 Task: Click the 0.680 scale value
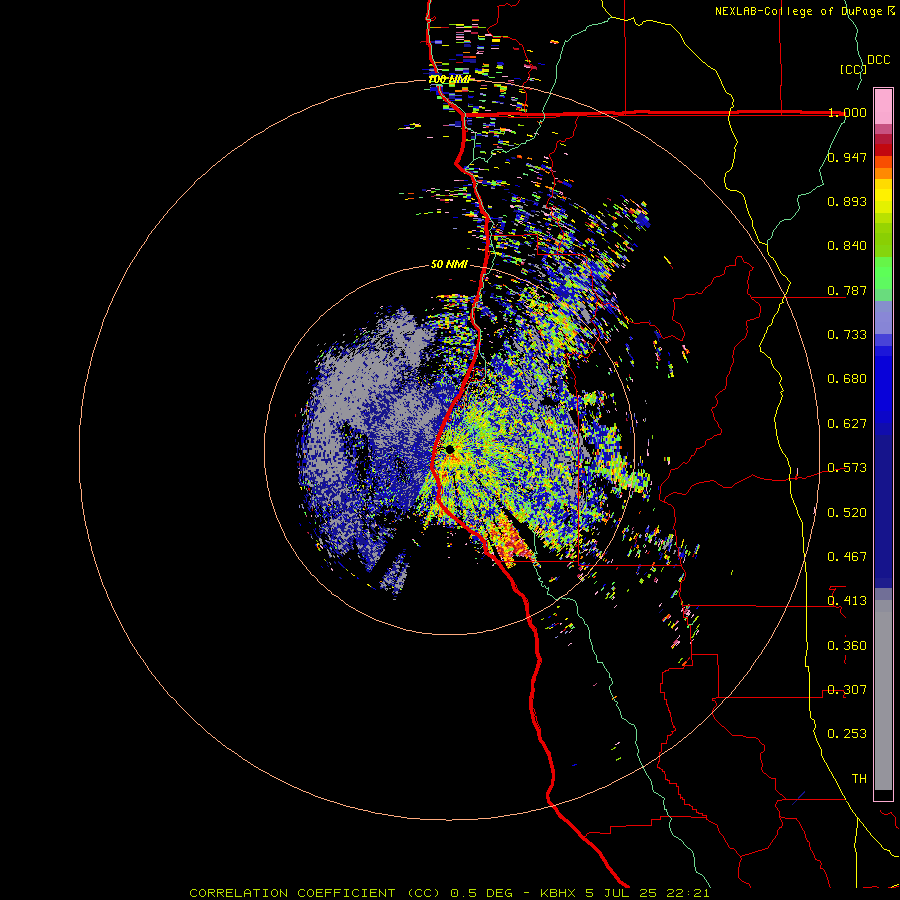(x=847, y=379)
